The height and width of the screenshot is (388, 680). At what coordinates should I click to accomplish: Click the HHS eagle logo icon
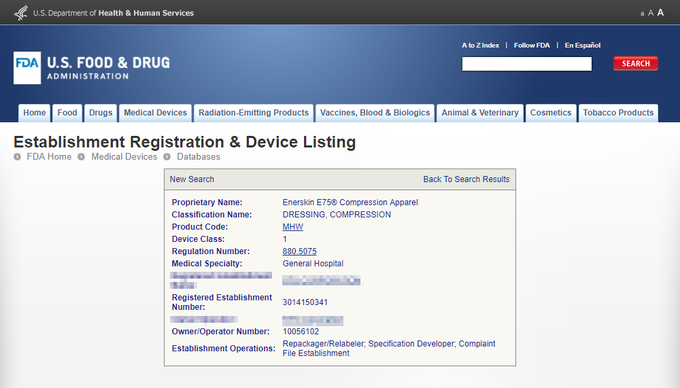pyautogui.click(x=20, y=13)
